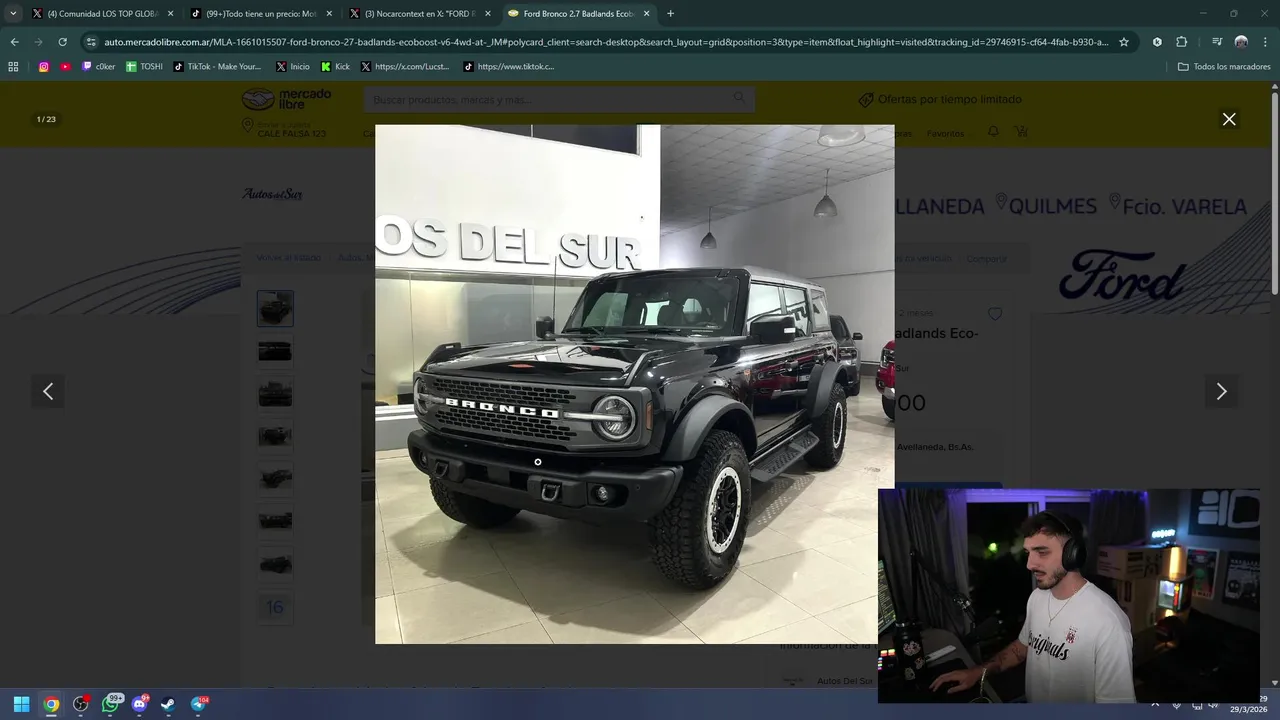
Task: Open Steam from the taskbar
Action: 168,704
